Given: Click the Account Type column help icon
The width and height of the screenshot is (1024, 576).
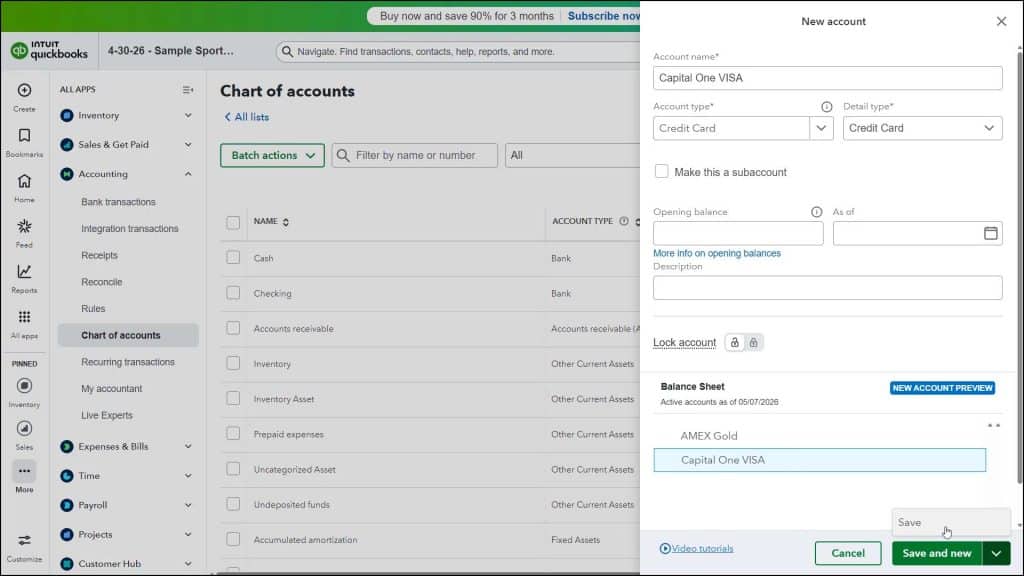Looking at the screenshot, I should click(x=624, y=221).
